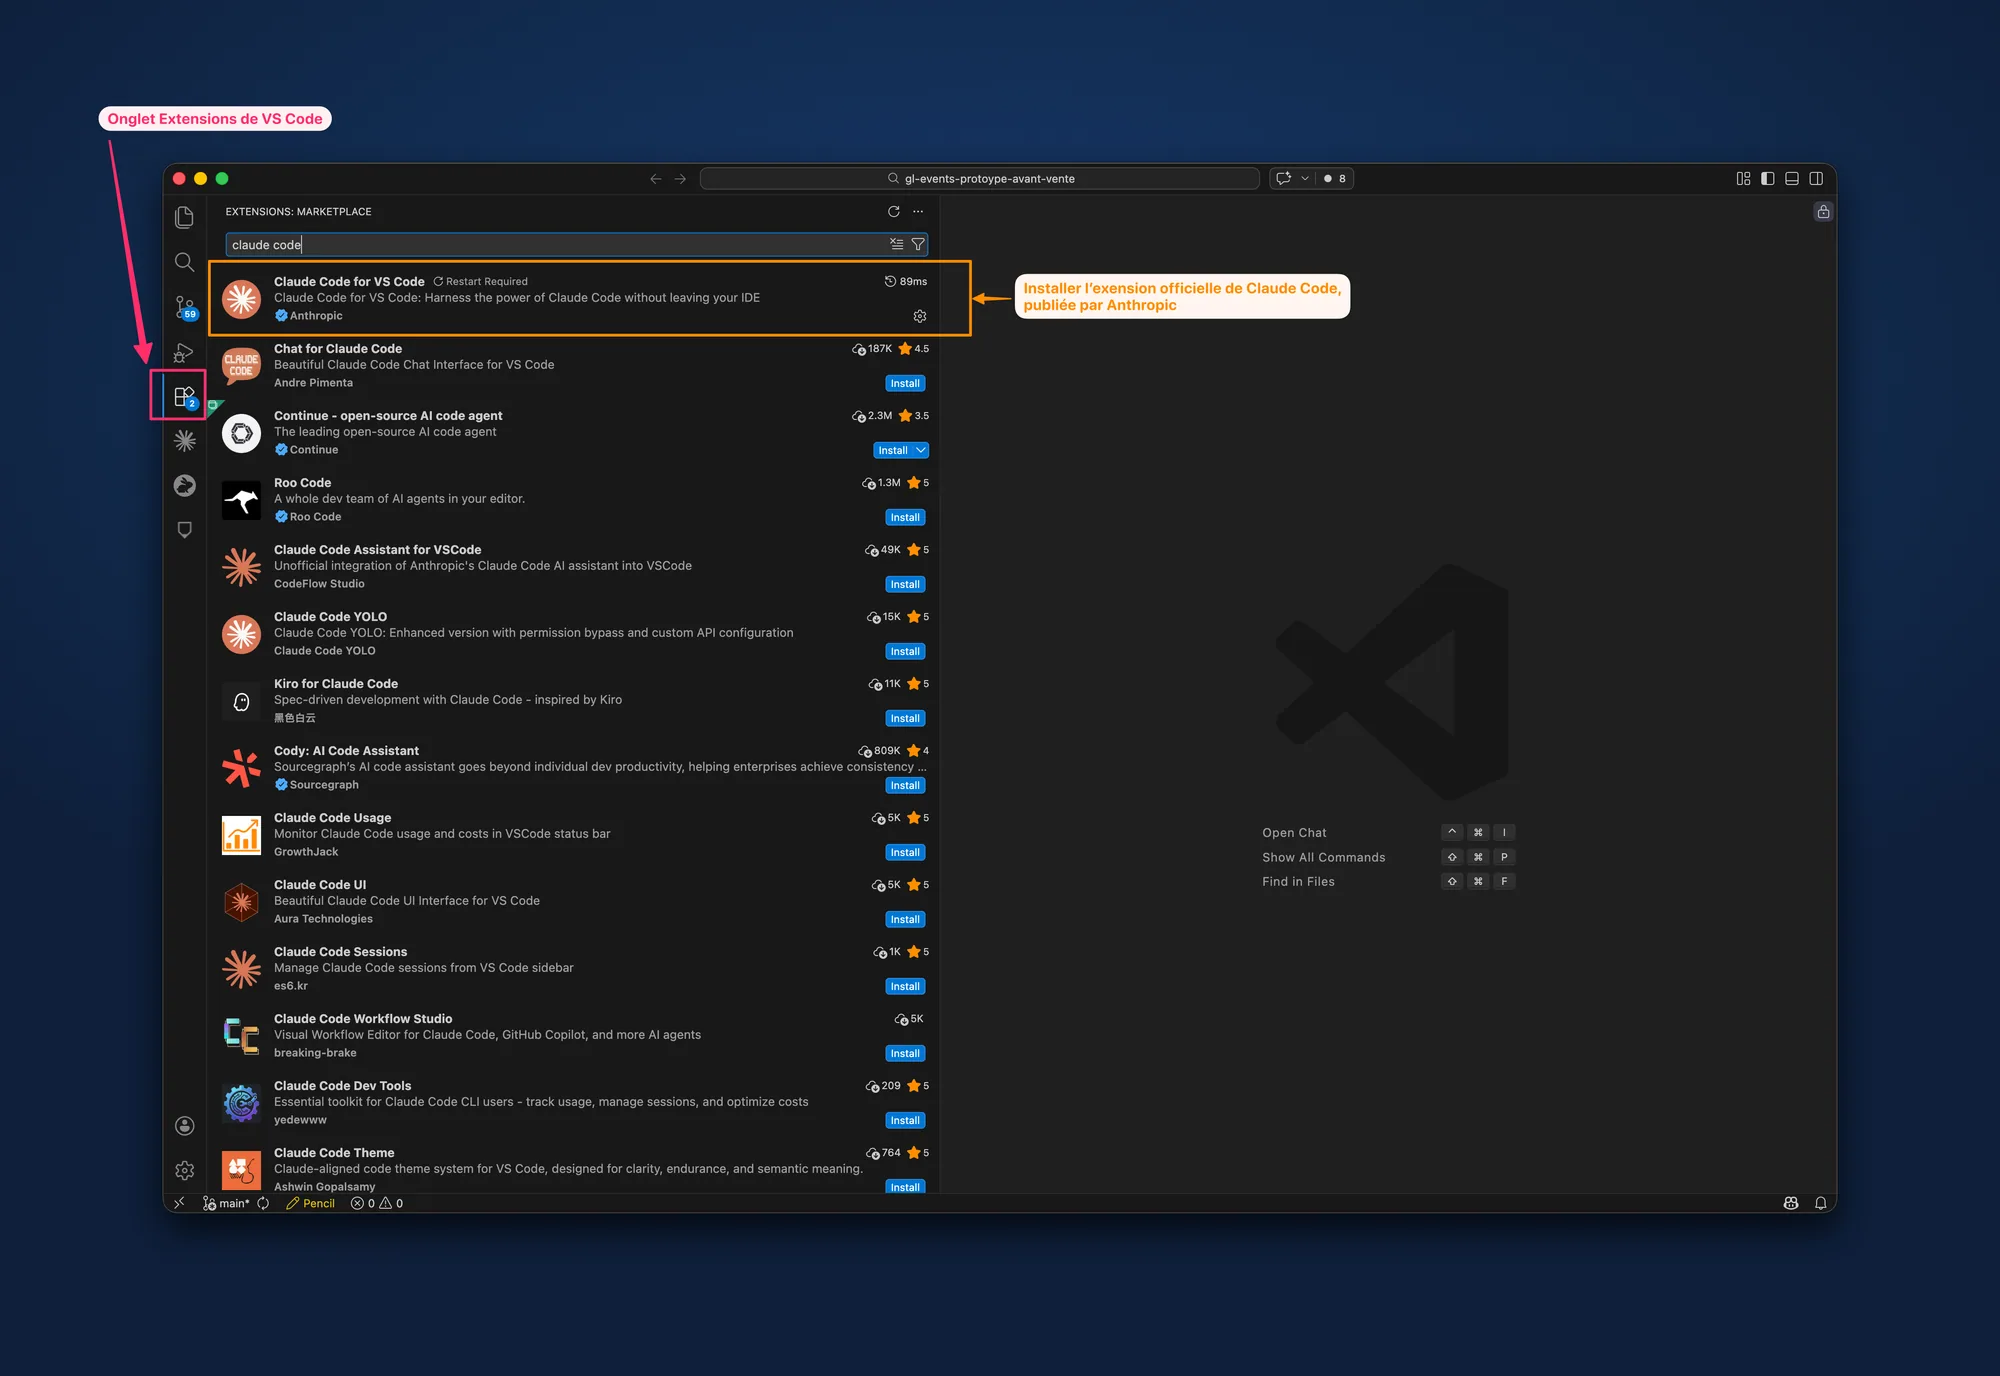2000x1376 pixels.
Task: Go forward with the navigation arrow
Action: [680, 179]
